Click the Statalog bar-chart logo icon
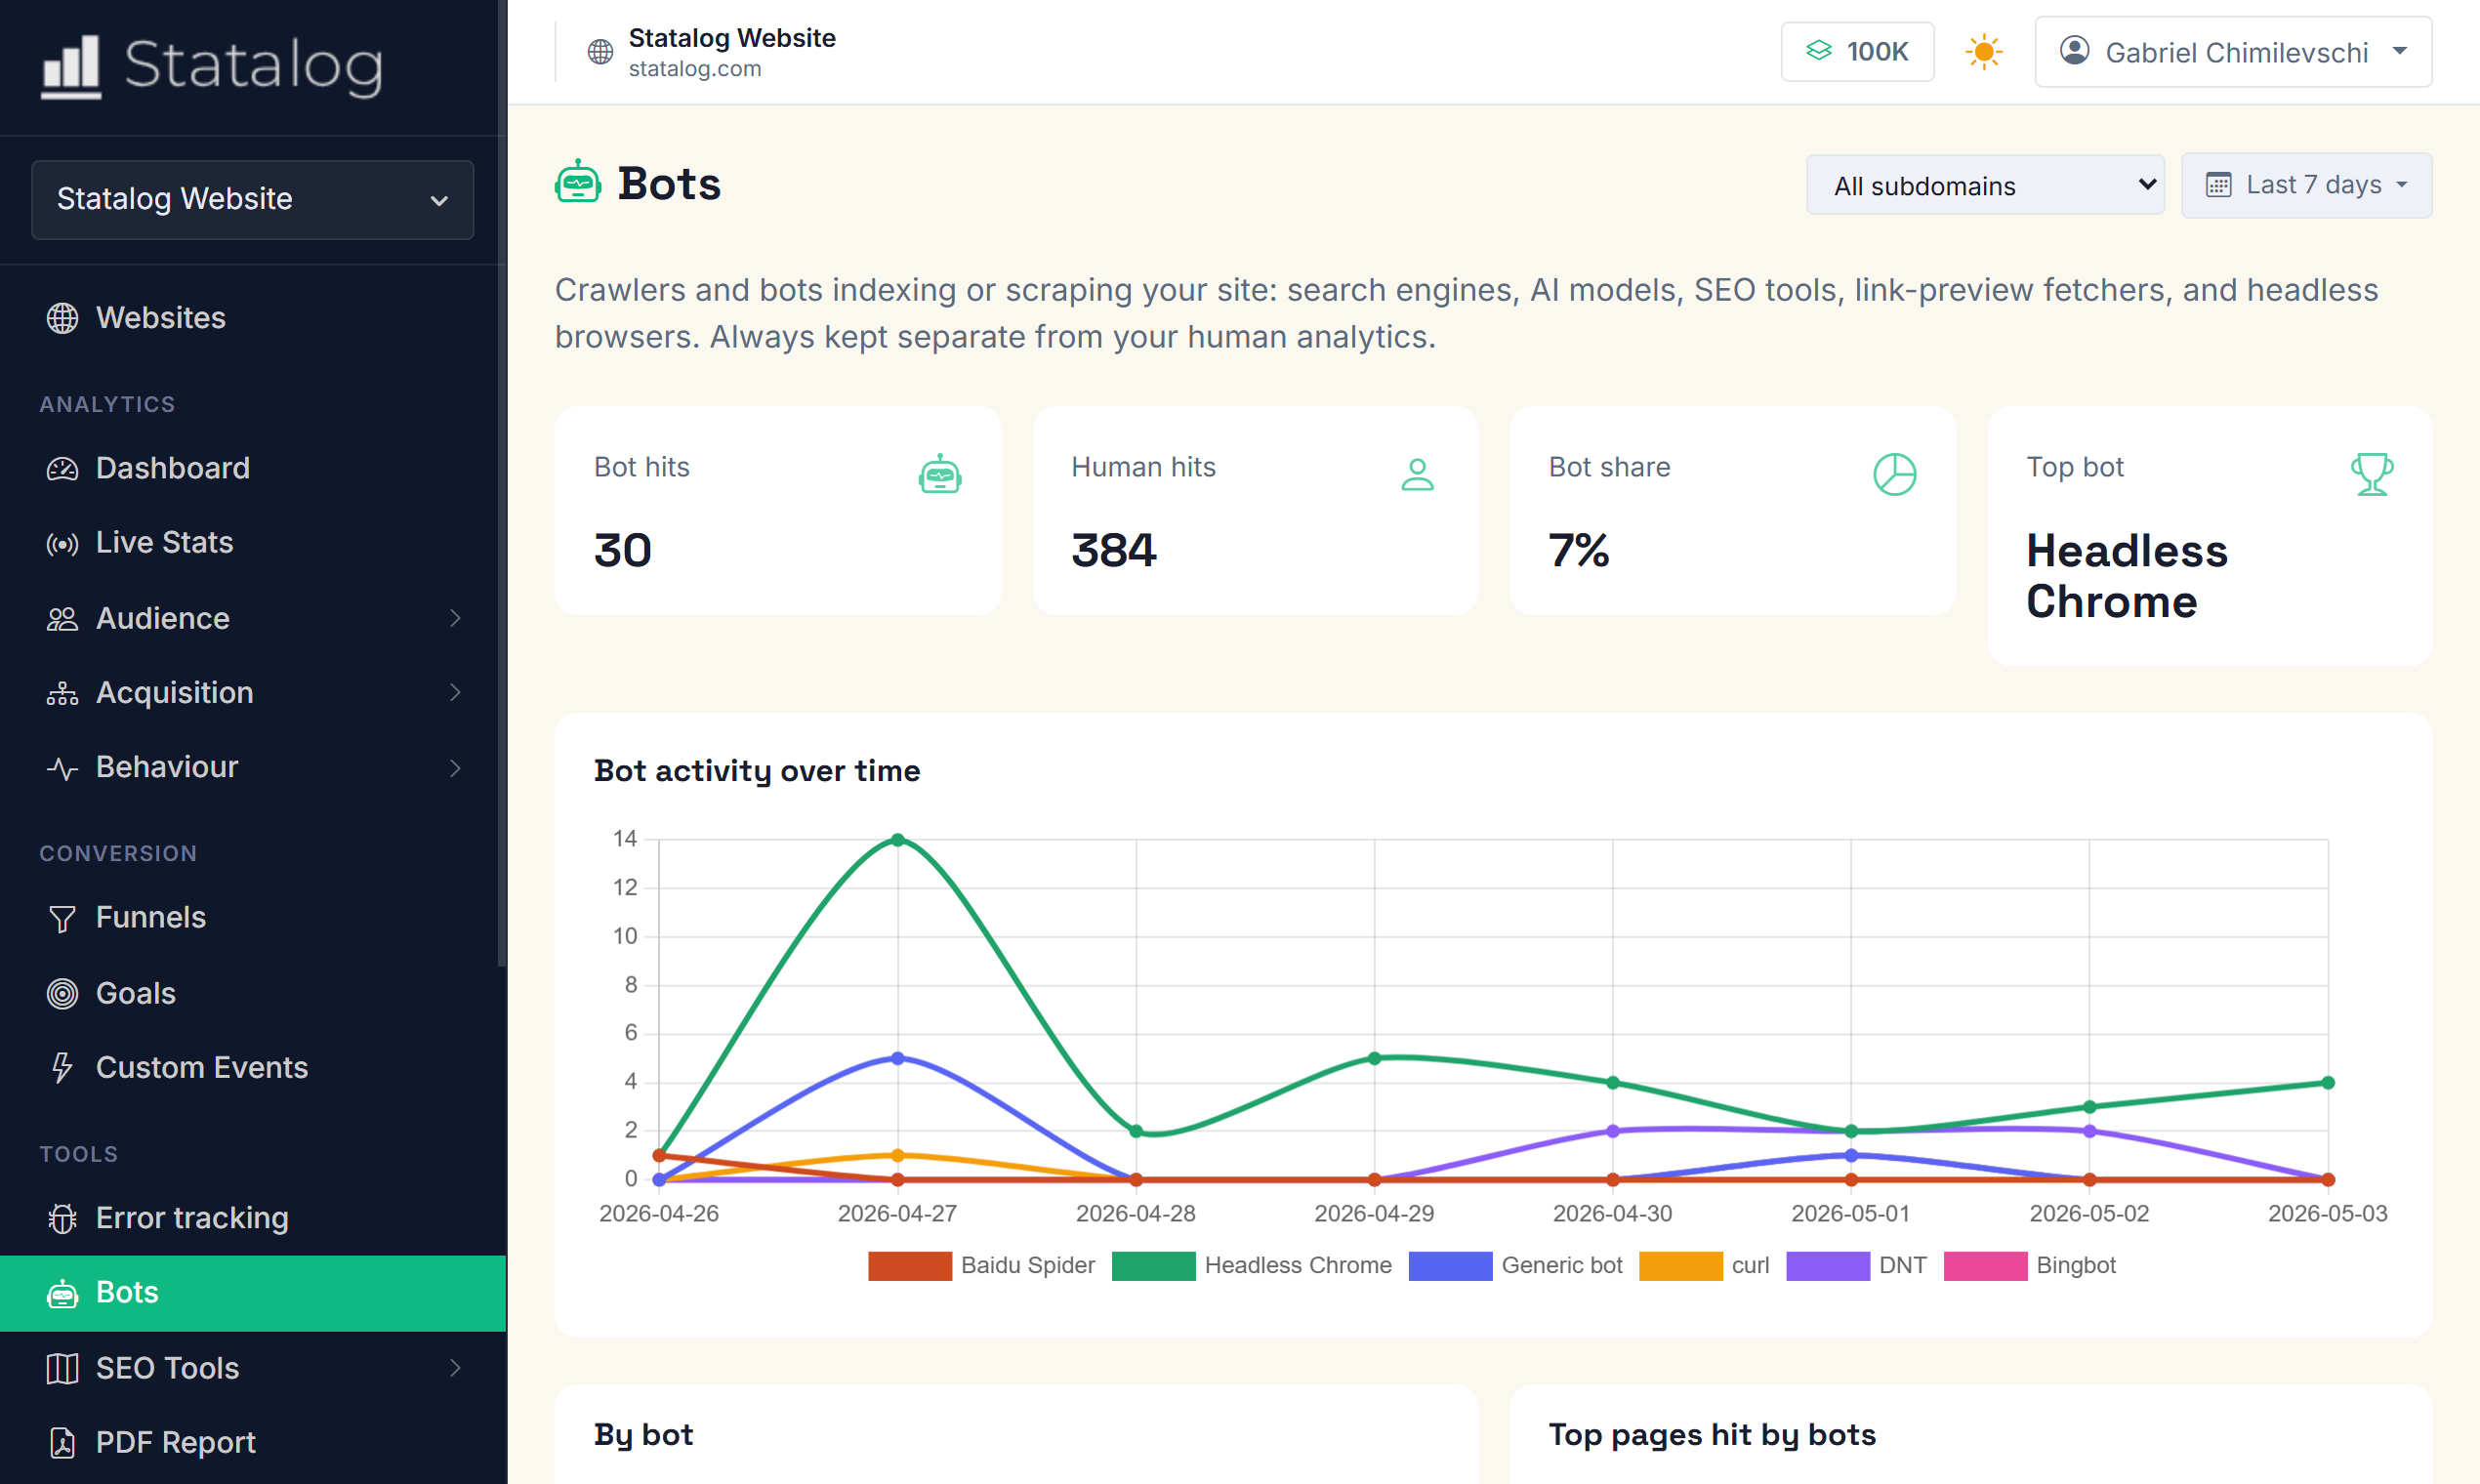 coord(71,67)
